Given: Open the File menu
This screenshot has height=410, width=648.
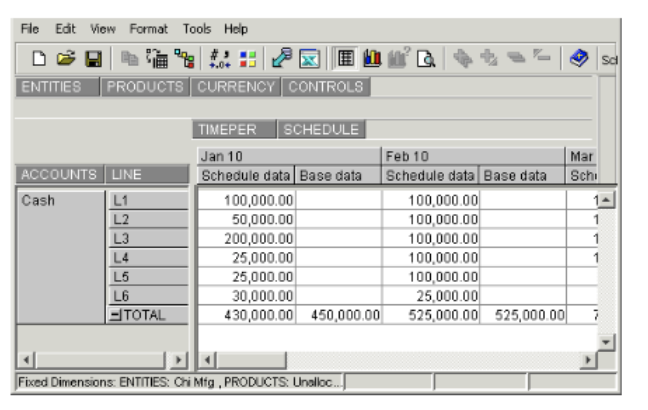Looking at the screenshot, I should coord(30,29).
